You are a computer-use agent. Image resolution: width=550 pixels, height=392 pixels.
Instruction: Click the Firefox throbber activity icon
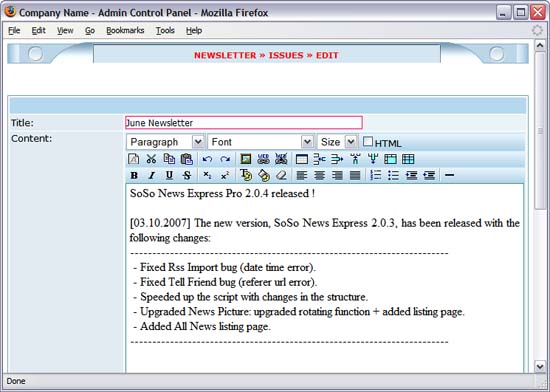(537, 31)
